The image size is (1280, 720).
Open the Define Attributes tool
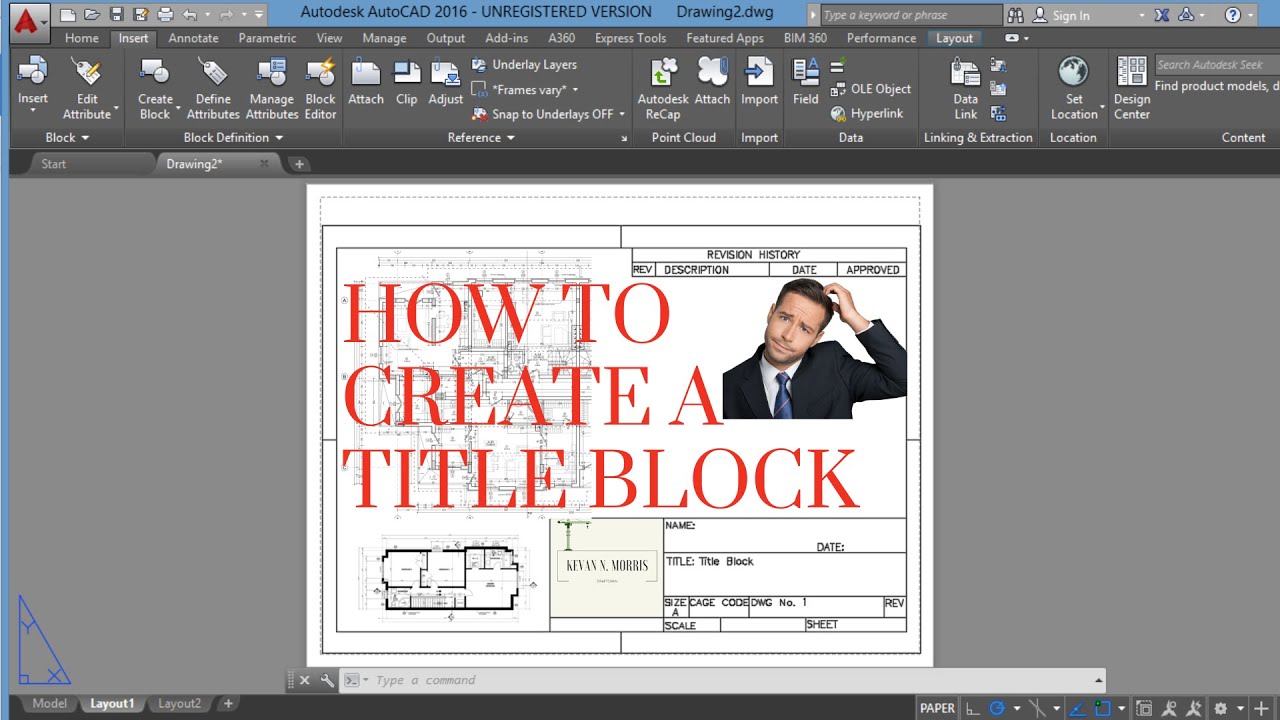tap(213, 88)
